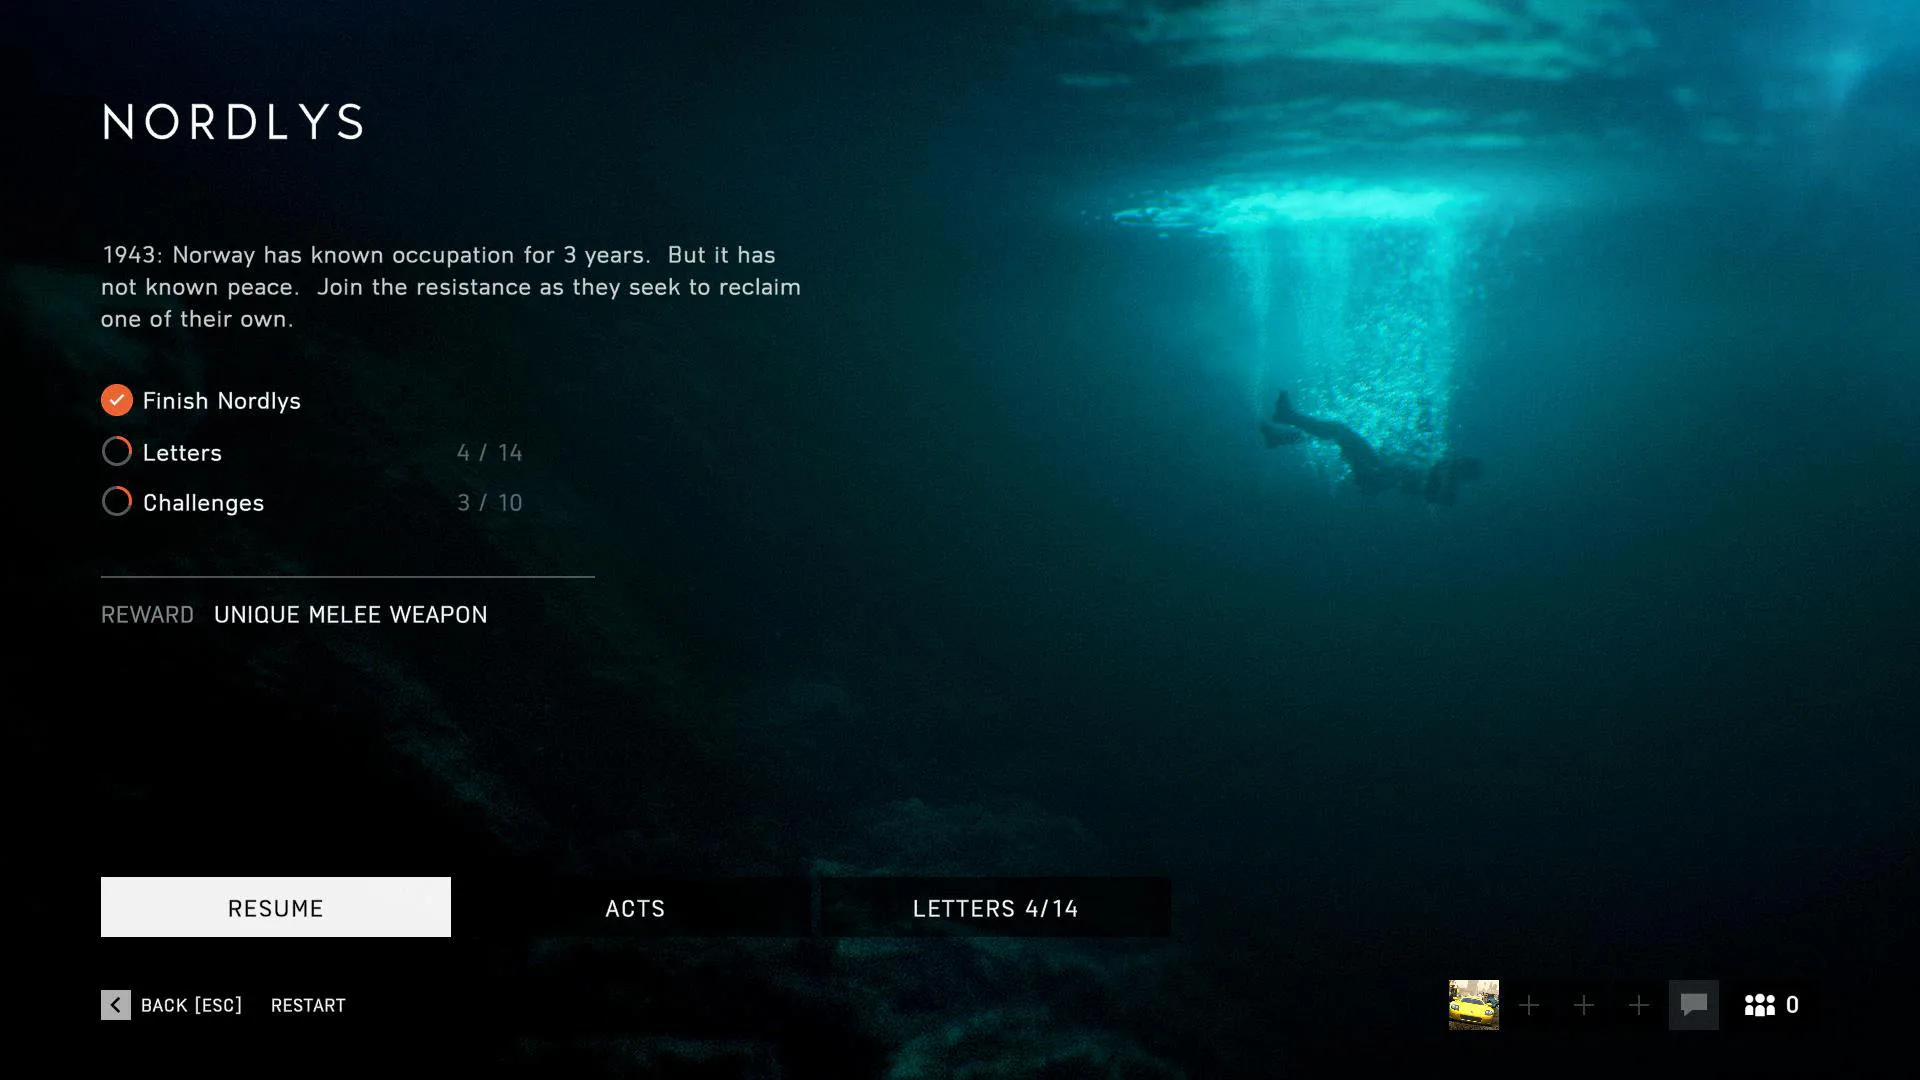
Task: Open the chat bubble icon
Action: 1694,1005
